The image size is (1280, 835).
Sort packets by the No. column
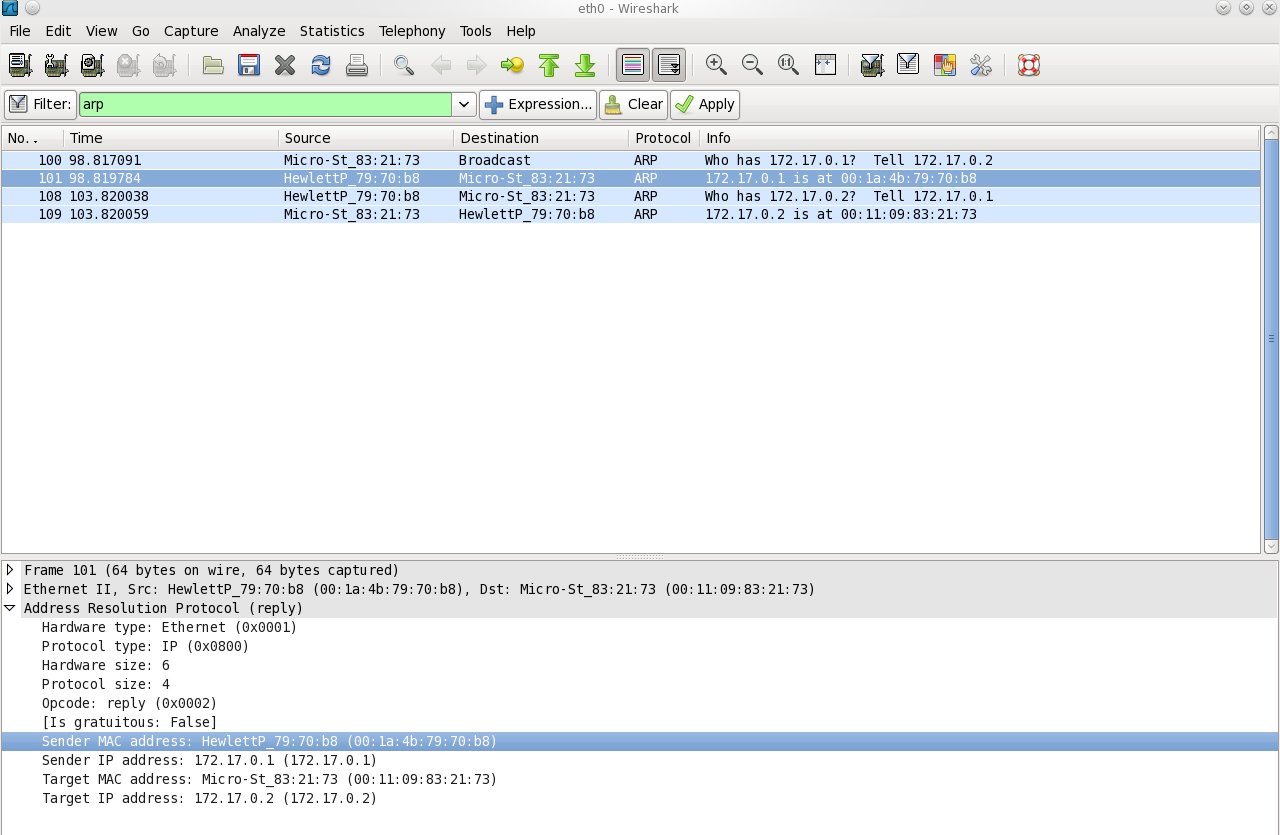(x=33, y=138)
